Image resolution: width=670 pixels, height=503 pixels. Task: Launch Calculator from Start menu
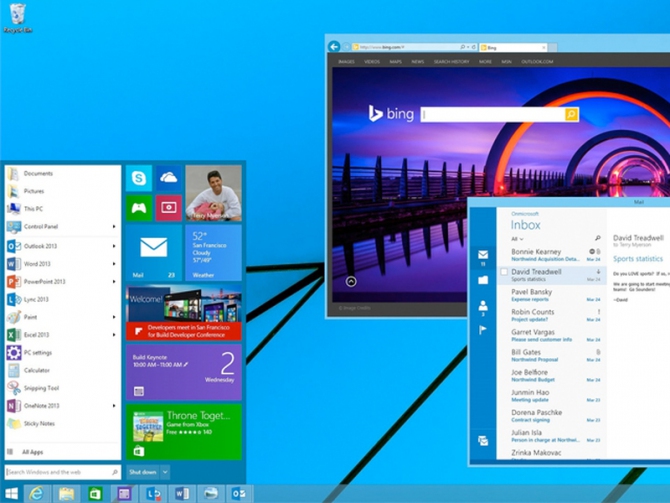tap(63, 370)
